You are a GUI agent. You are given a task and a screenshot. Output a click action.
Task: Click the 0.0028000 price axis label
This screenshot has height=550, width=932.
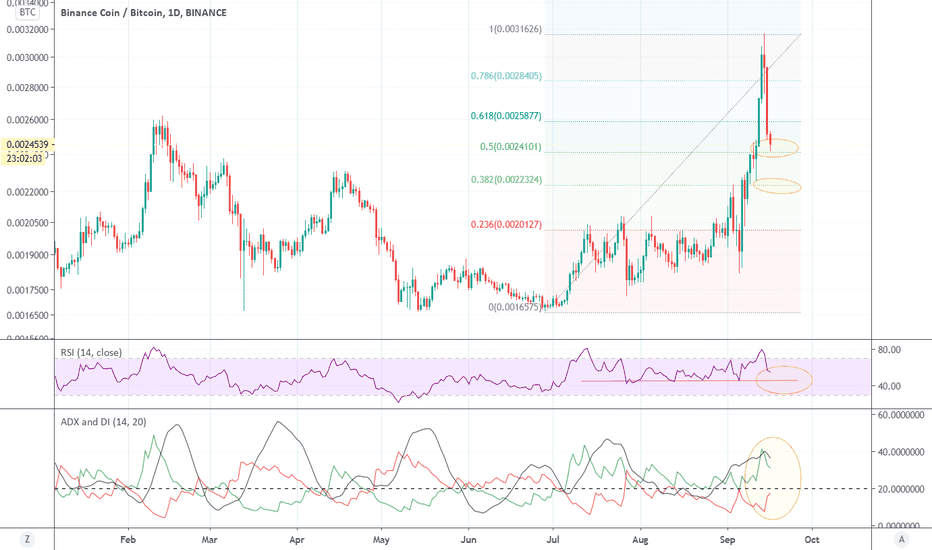point(27,87)
